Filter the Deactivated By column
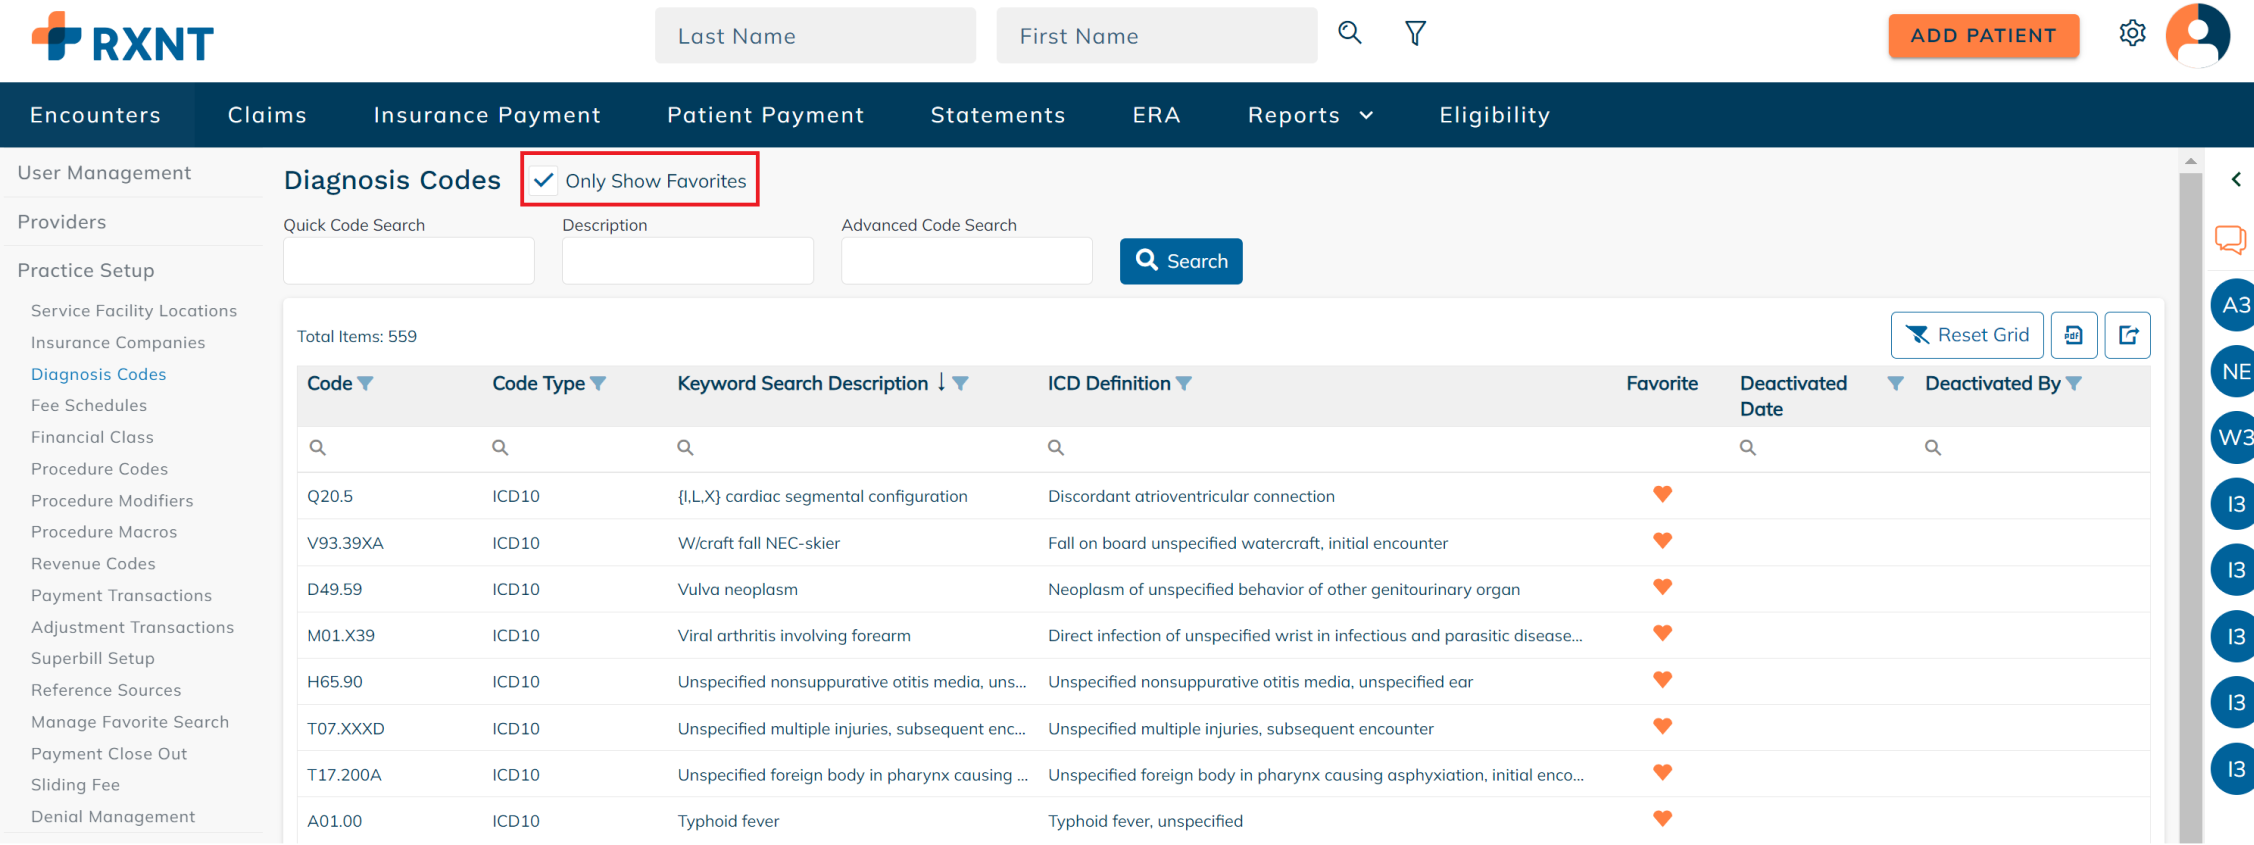This screenshot has width=2254, height=845. pos(2074,384)
